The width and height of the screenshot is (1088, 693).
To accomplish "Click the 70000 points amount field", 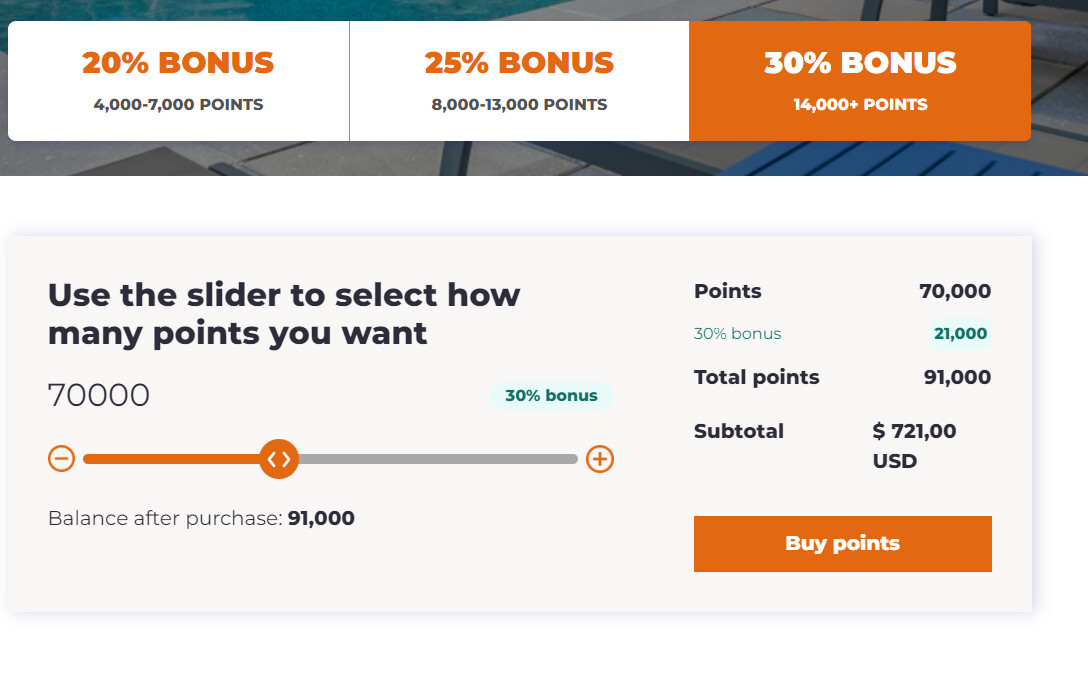I will [99, 395].
